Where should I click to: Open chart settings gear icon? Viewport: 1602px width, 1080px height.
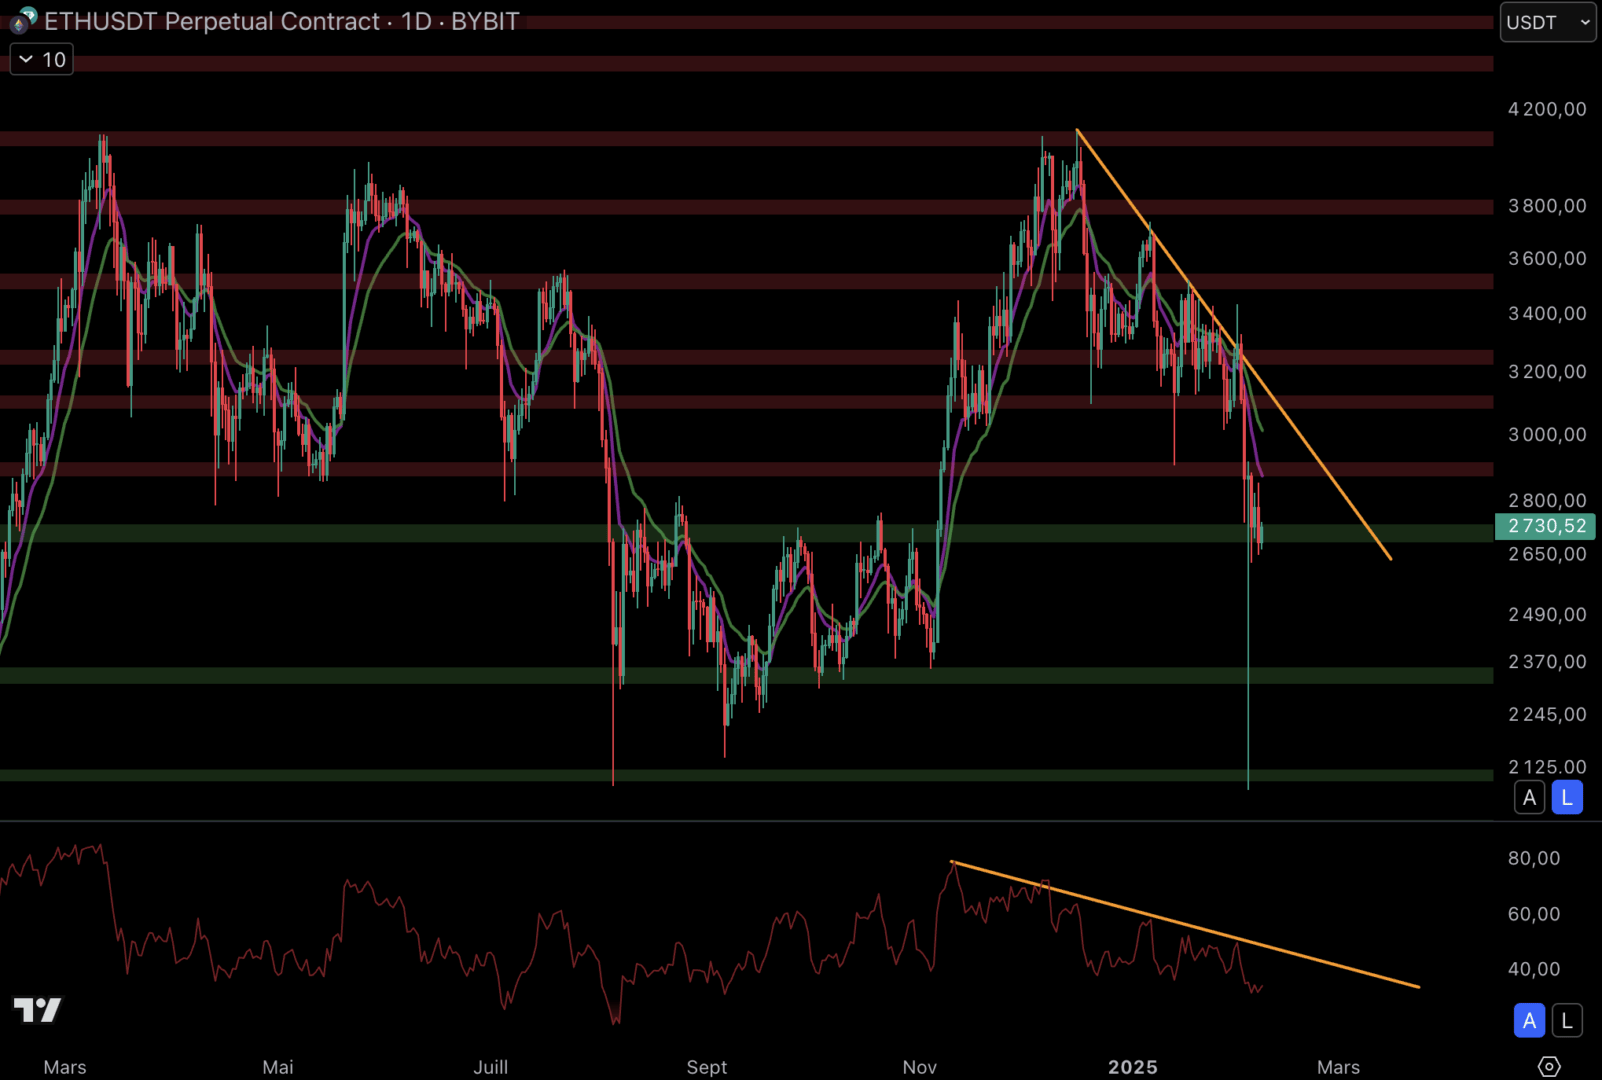(x=1548, y=1066)
